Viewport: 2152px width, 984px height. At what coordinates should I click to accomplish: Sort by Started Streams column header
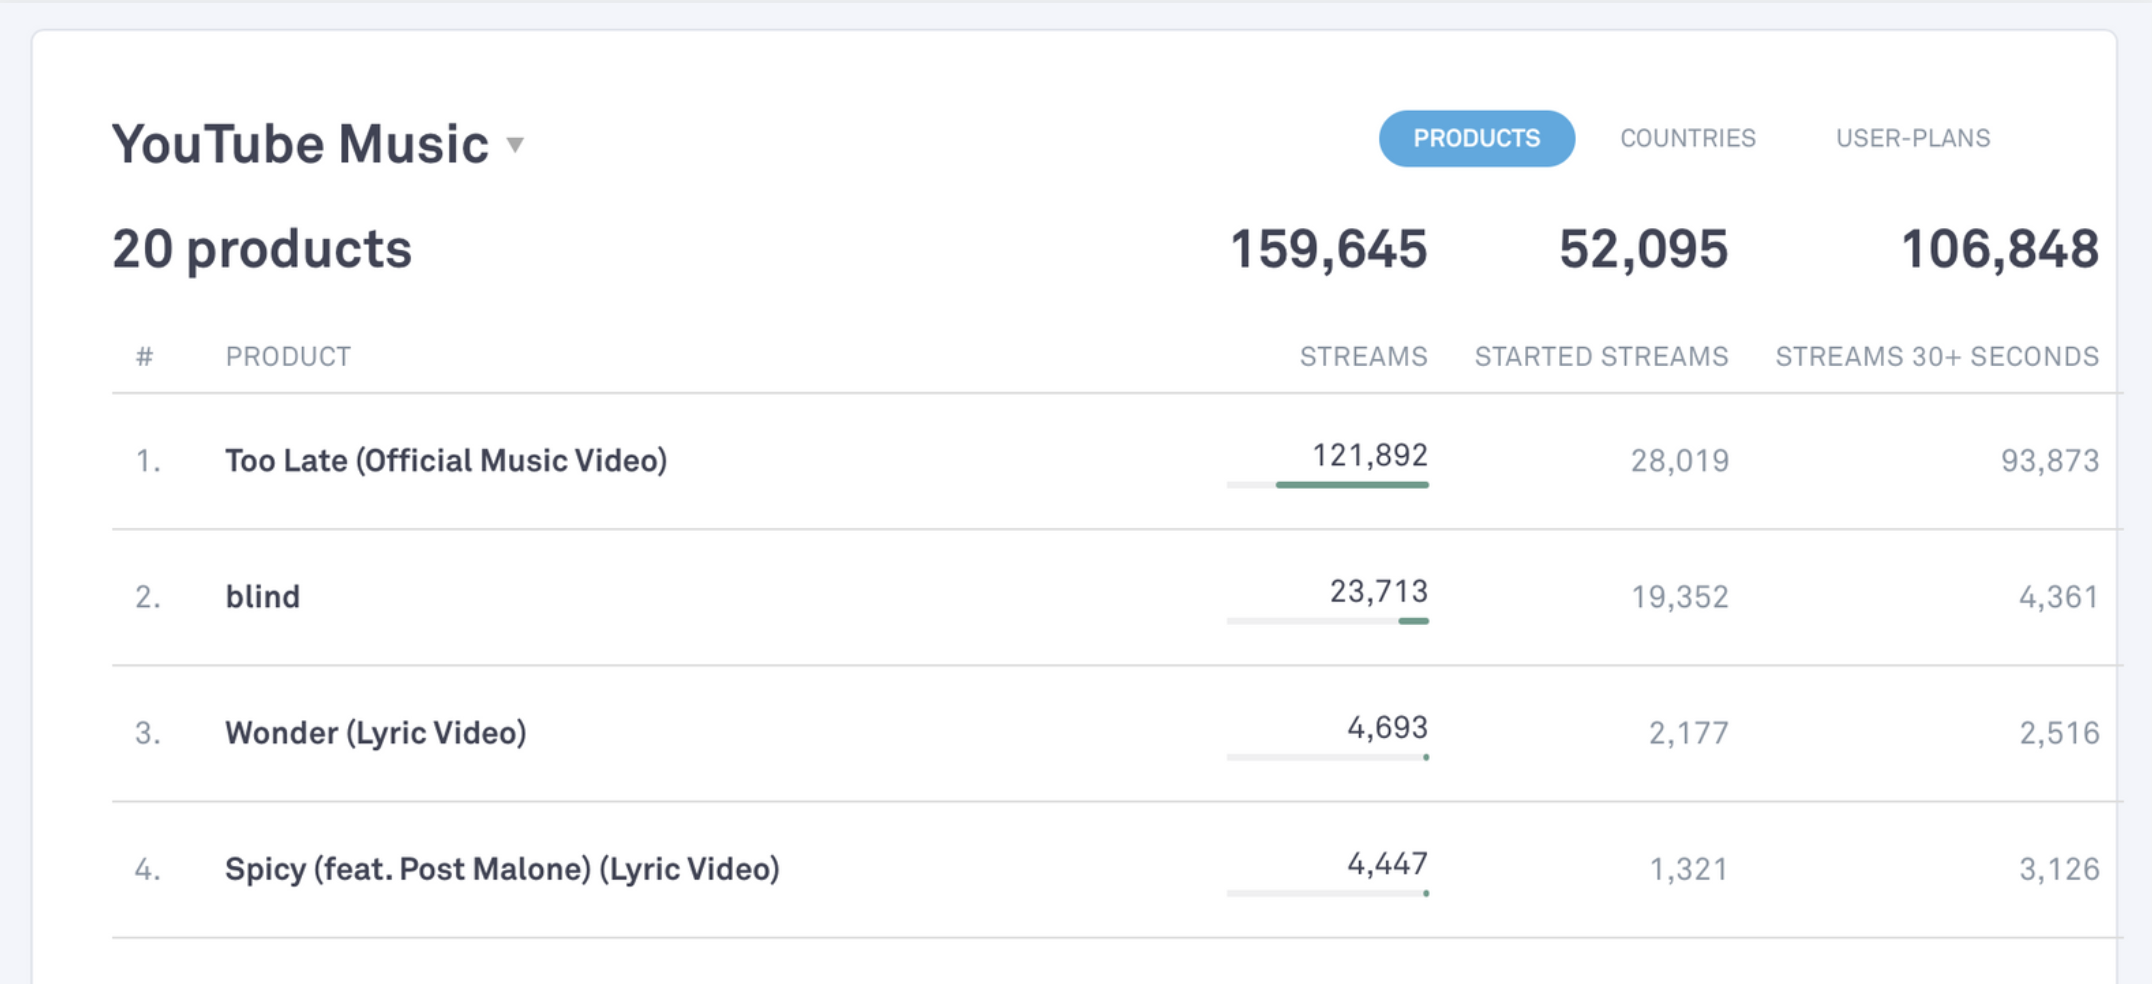coord(1601,357)
